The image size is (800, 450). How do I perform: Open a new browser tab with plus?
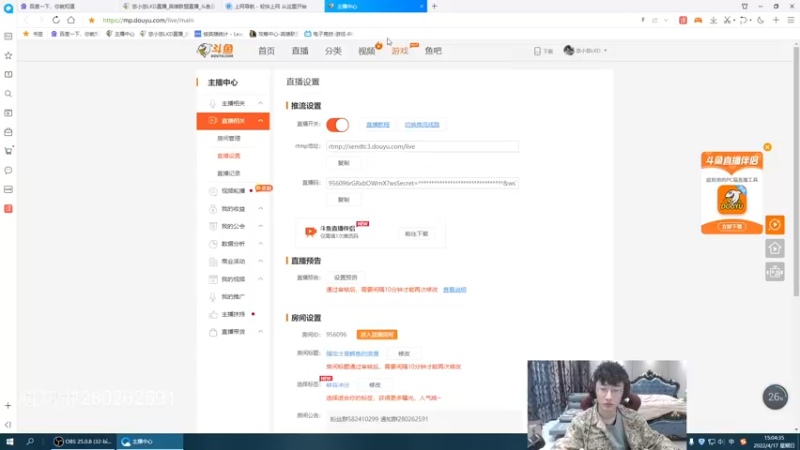pos(435,6)
